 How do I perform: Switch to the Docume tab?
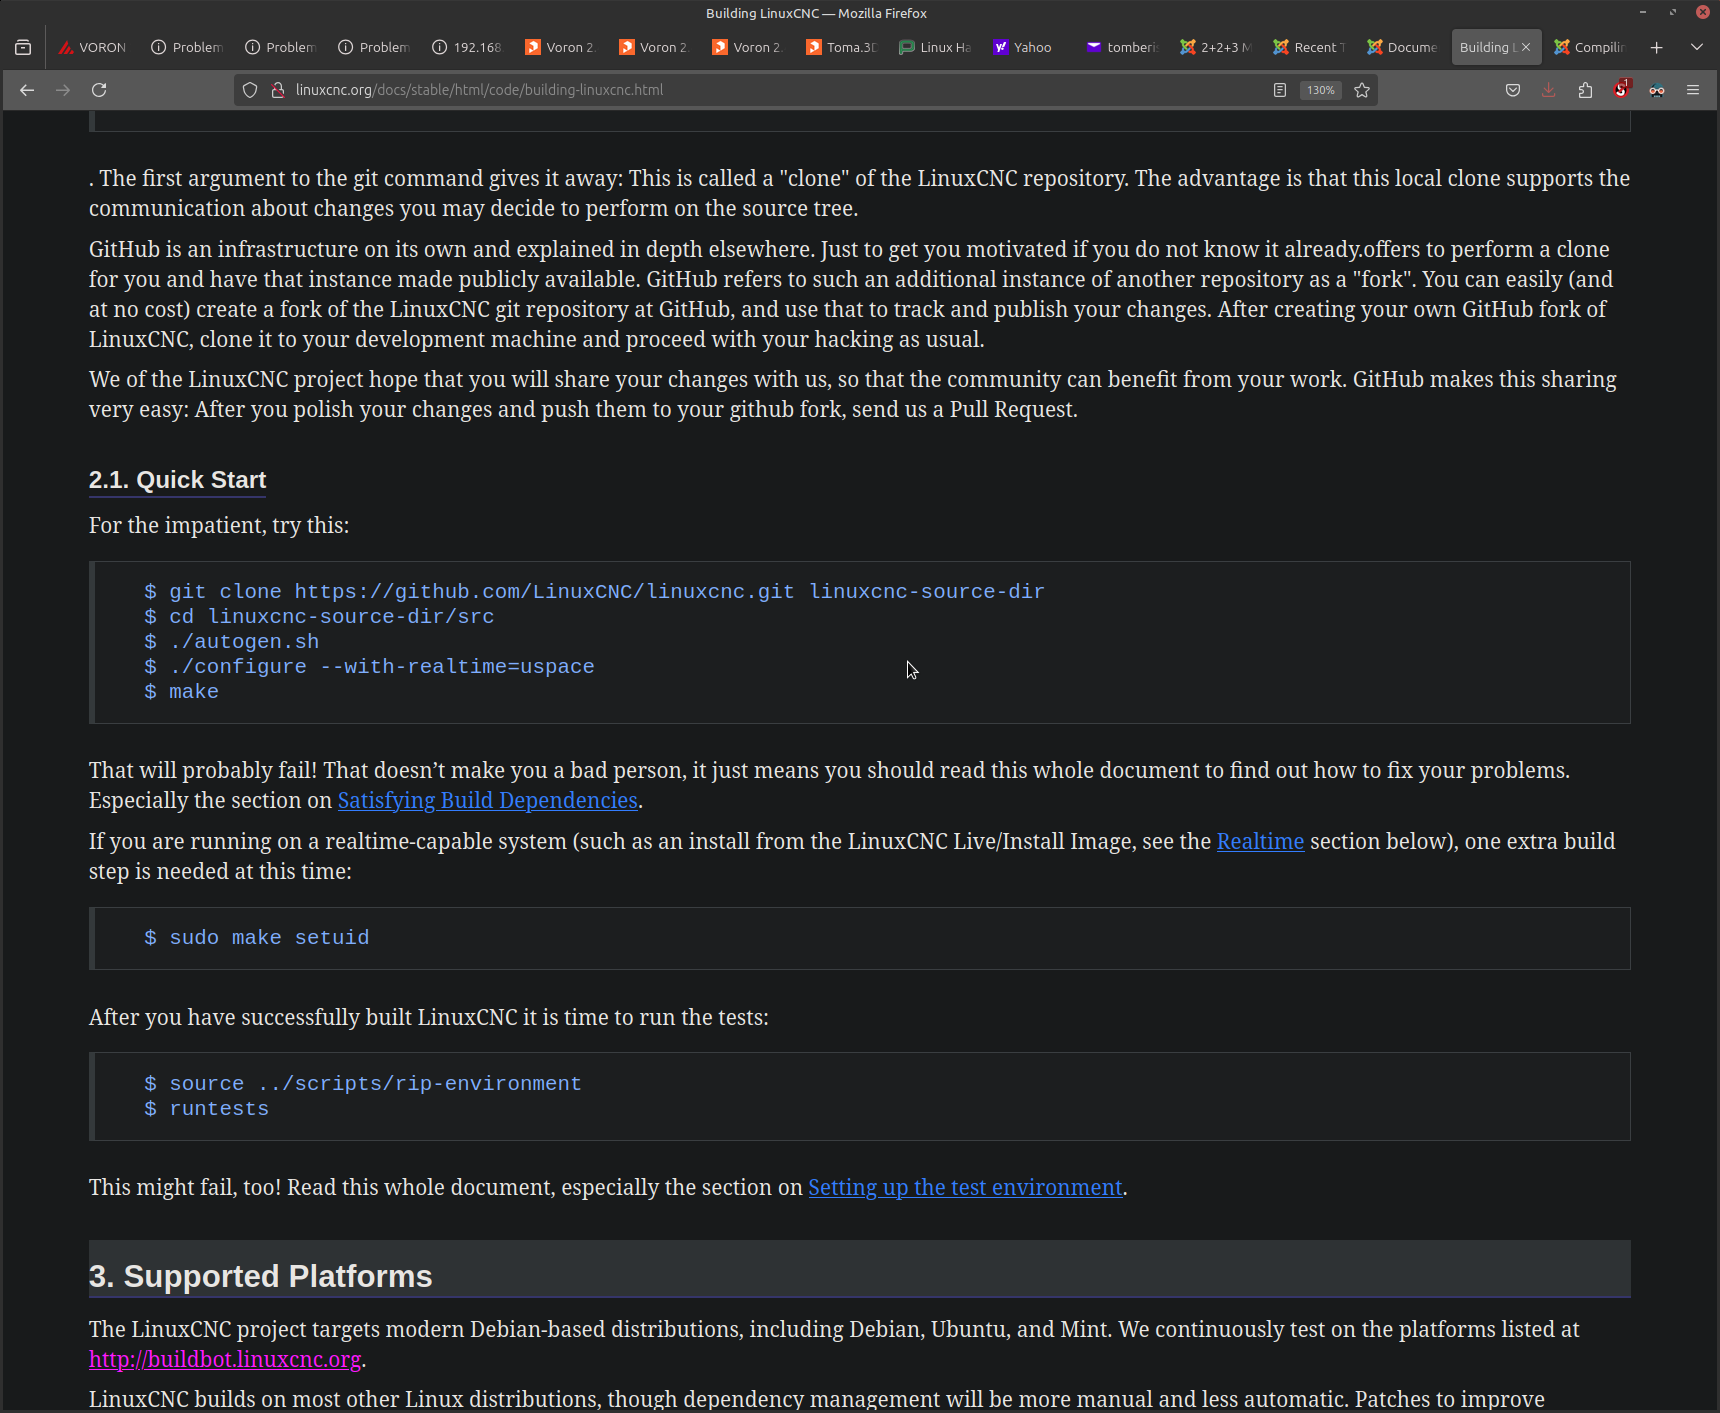point(1402,47)
